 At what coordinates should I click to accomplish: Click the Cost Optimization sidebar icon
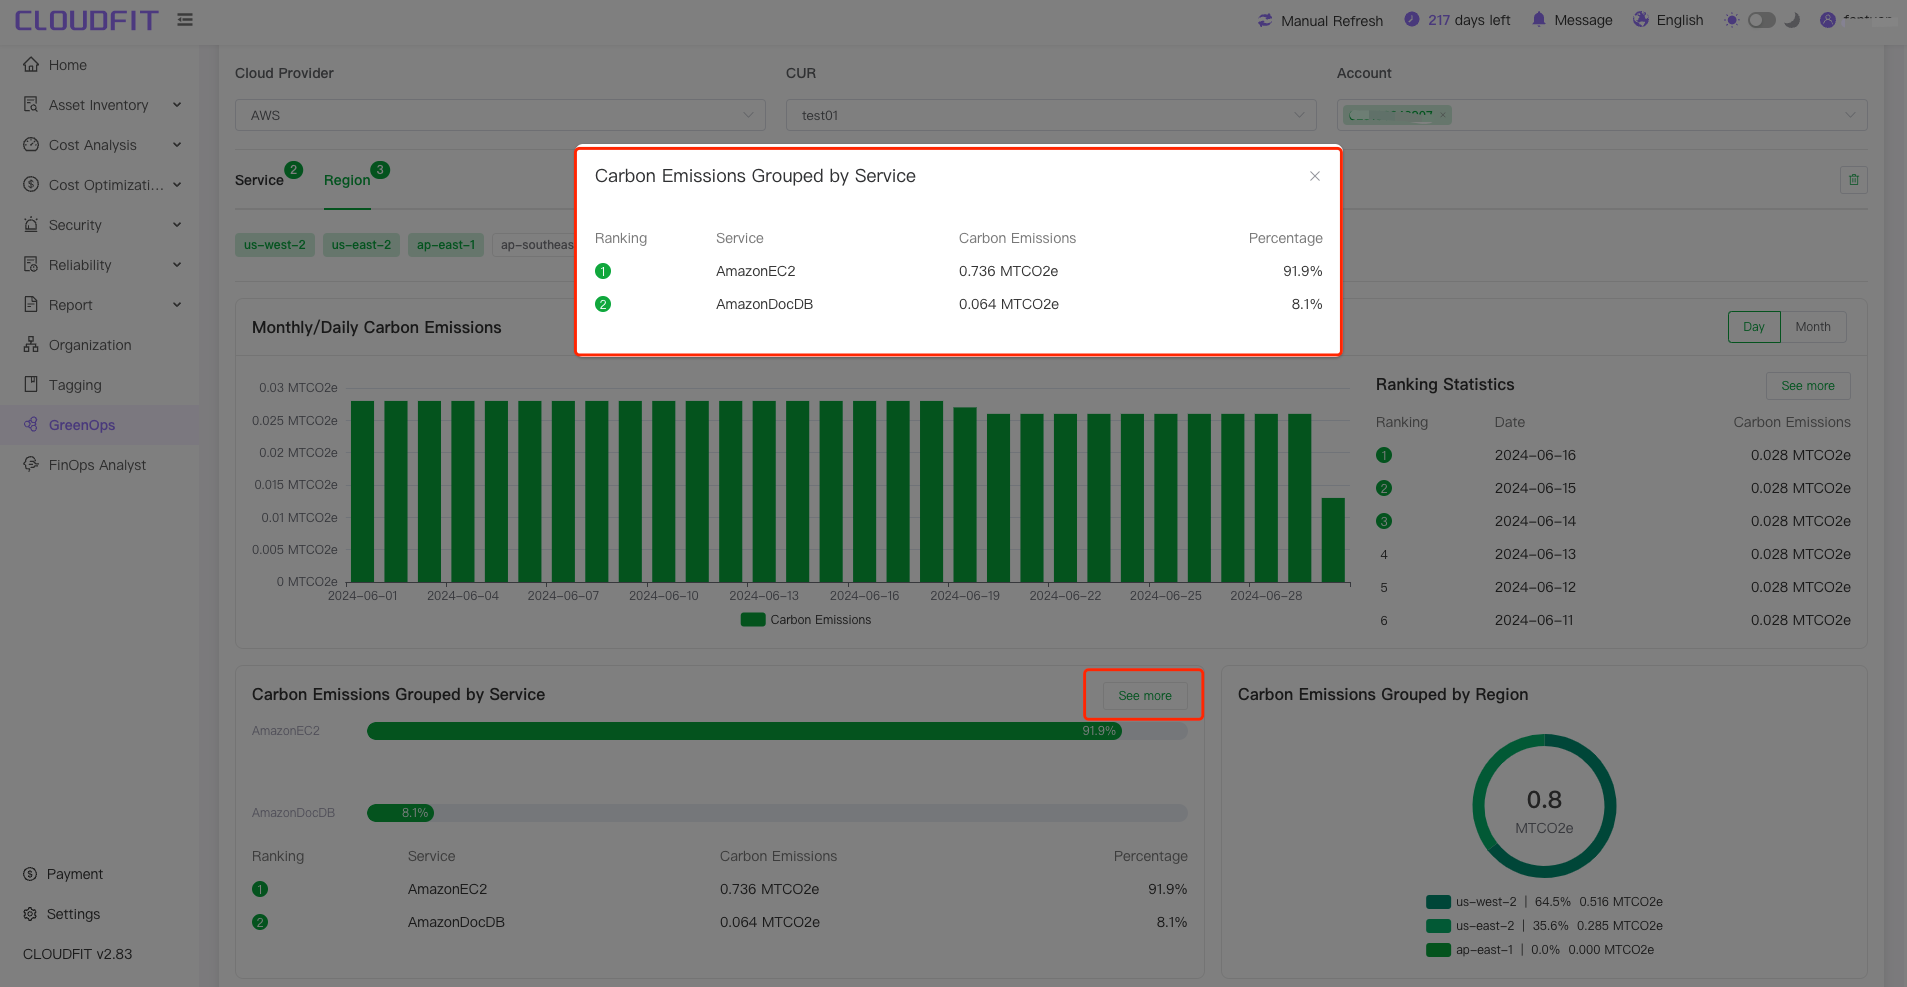(31, 184)
